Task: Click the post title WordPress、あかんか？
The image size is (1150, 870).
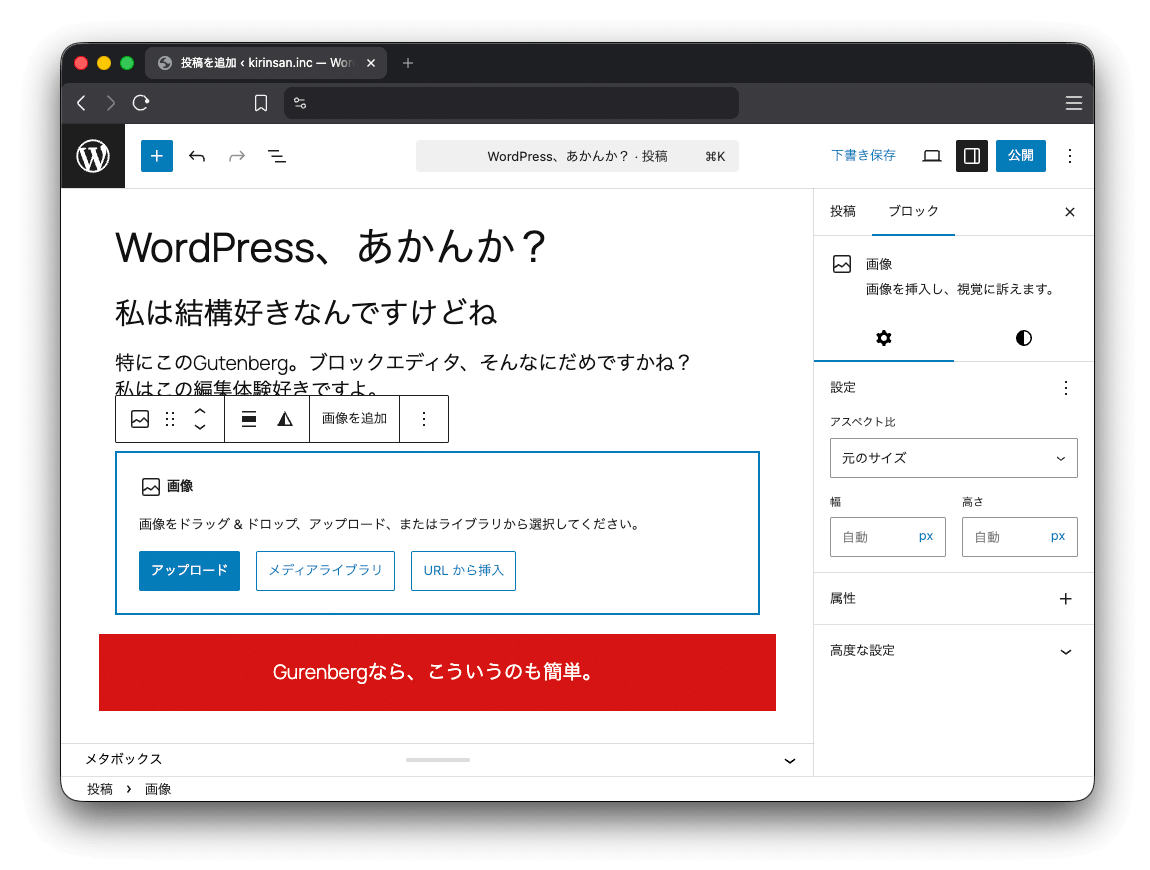Action: coord(331,247)
